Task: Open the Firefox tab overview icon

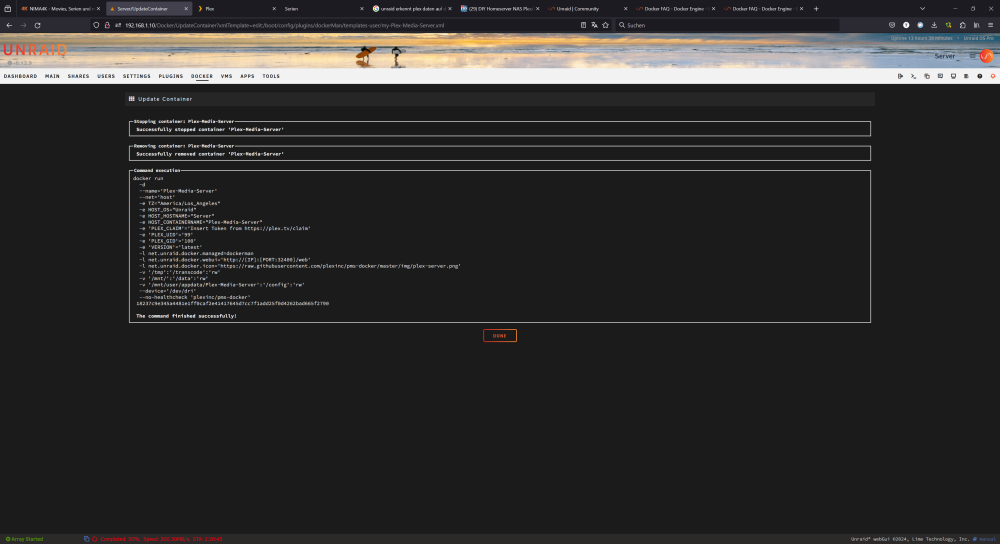Action: coord(8,9)
